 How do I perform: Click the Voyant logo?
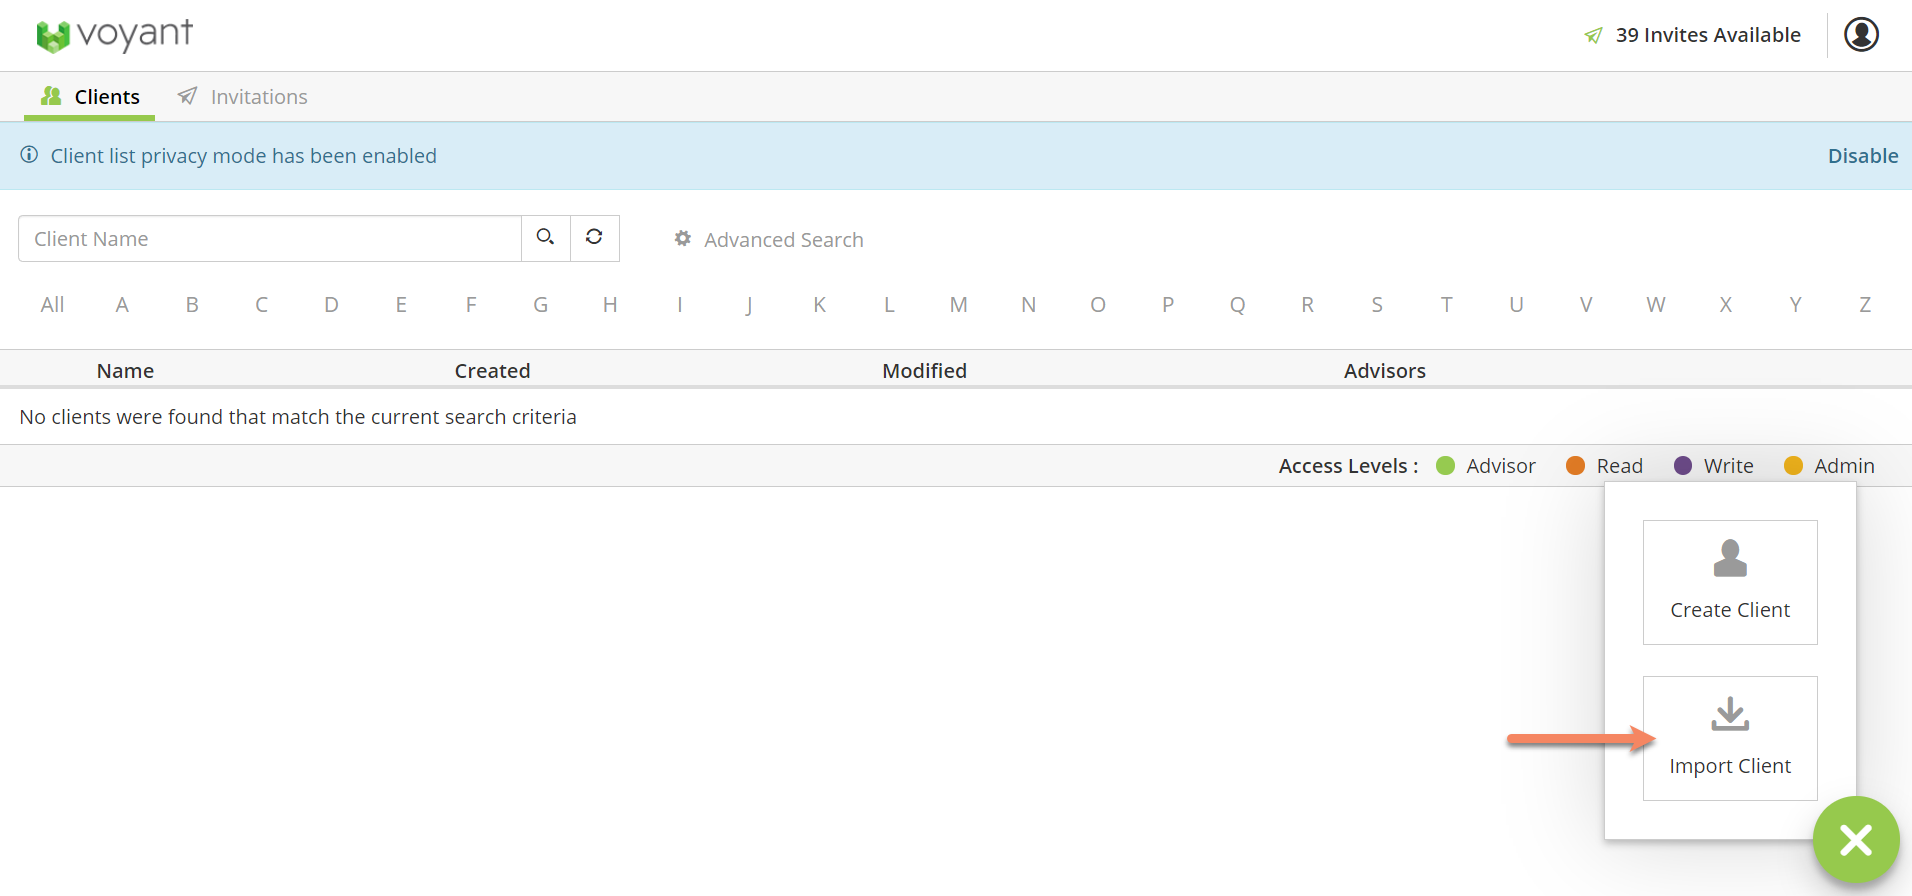[x=114, y=35]
